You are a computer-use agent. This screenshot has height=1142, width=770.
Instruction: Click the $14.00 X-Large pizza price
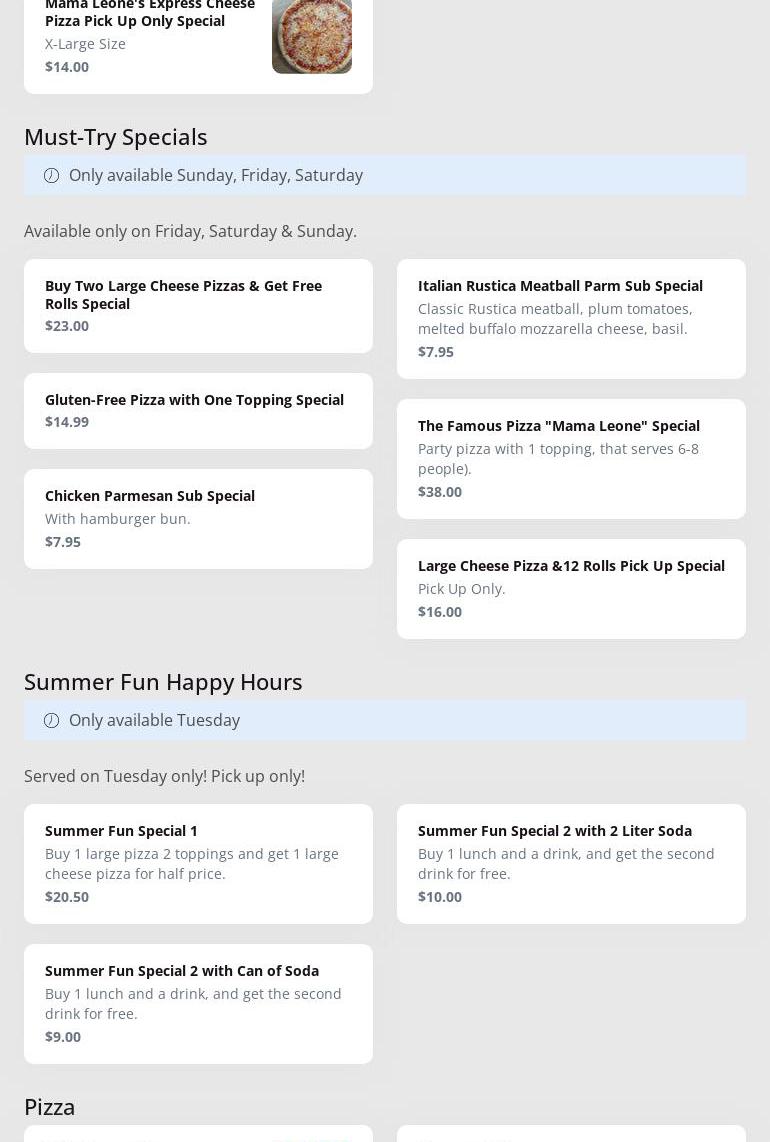pos(67,66)
